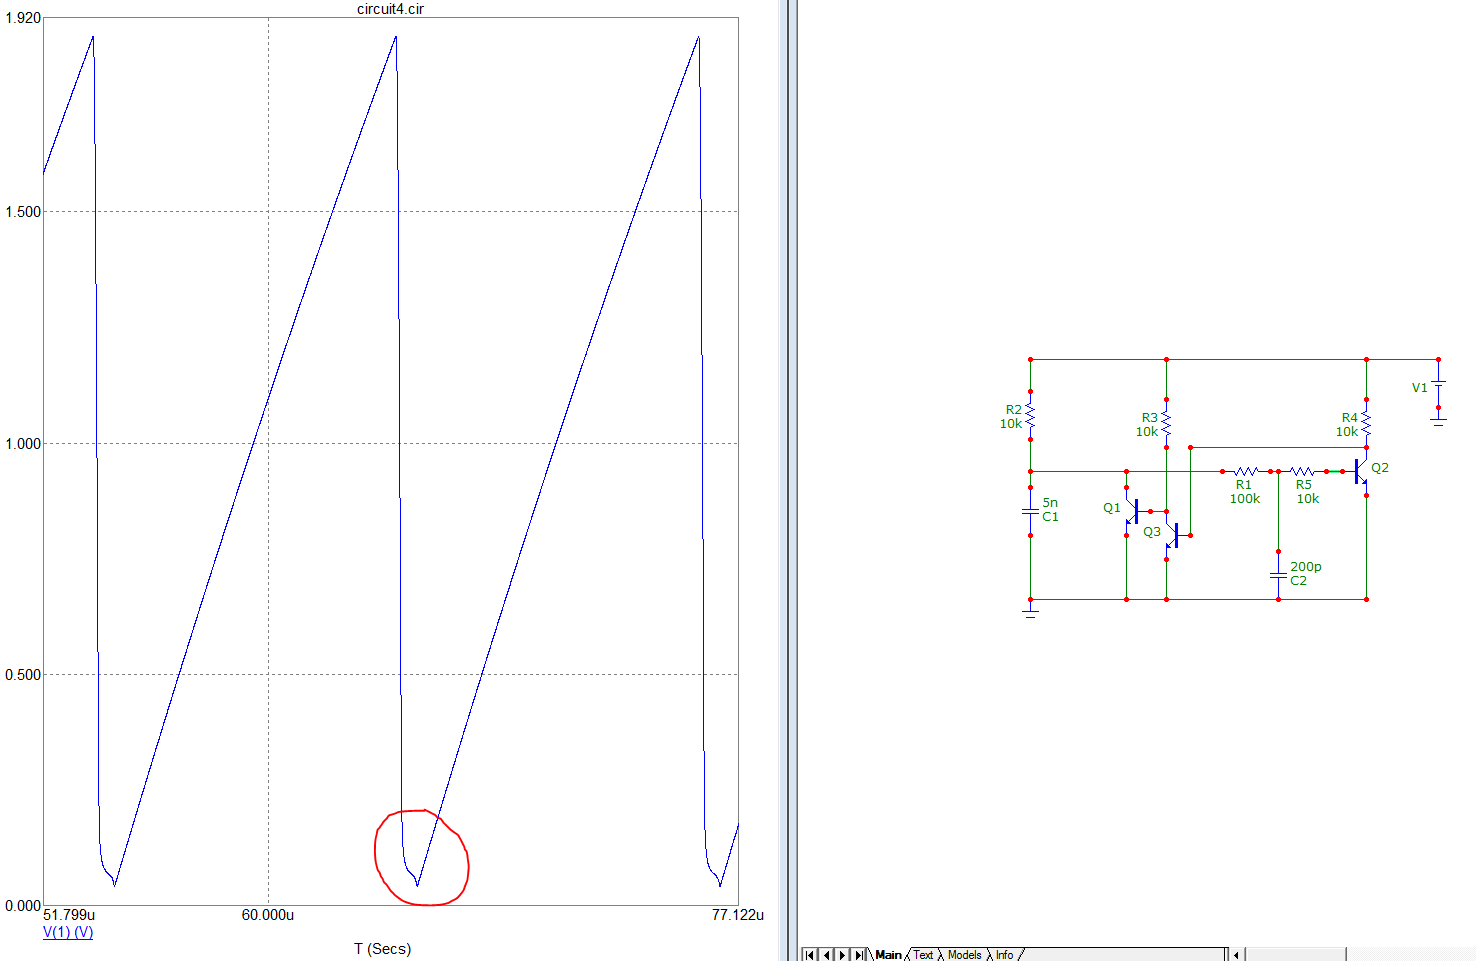Click the 200p value of capacitor C2
1476x961 pixels.
pos(1306,567)
